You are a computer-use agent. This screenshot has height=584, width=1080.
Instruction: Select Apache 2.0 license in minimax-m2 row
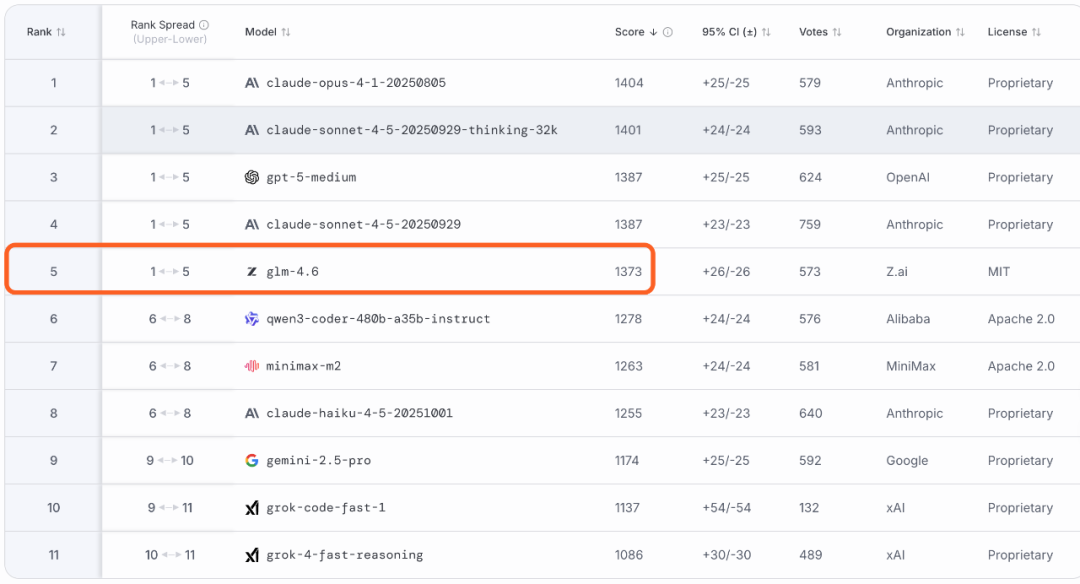(x=1021, y=366)
